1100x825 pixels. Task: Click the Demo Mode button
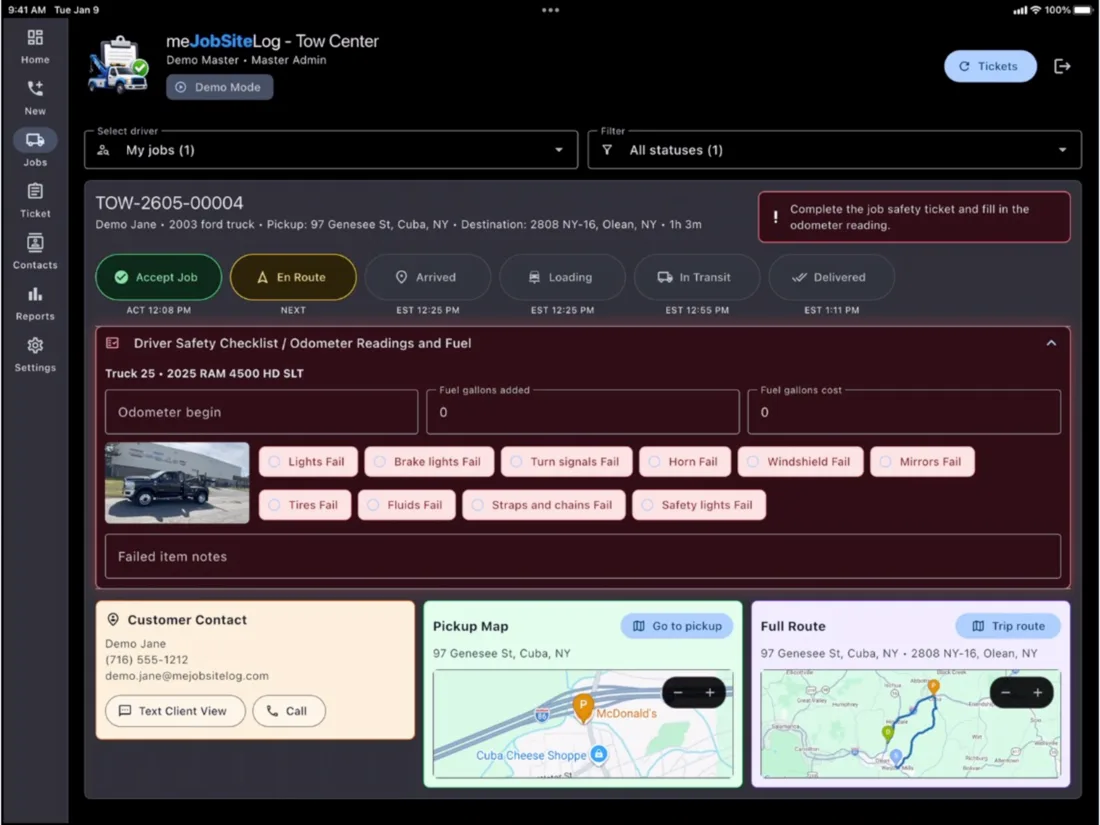coord(220,87)
